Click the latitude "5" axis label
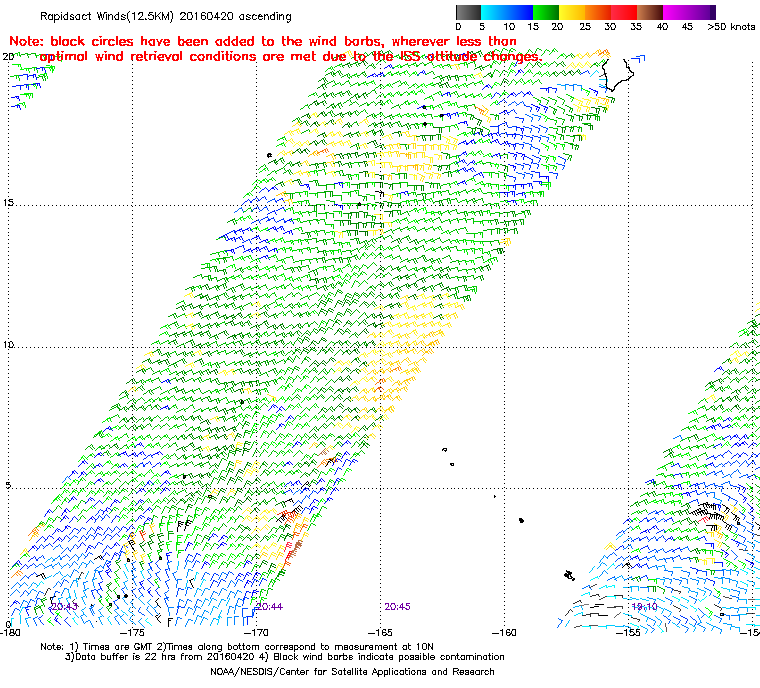Viewport: 760px width, 688px height. [x=7, y=485]
